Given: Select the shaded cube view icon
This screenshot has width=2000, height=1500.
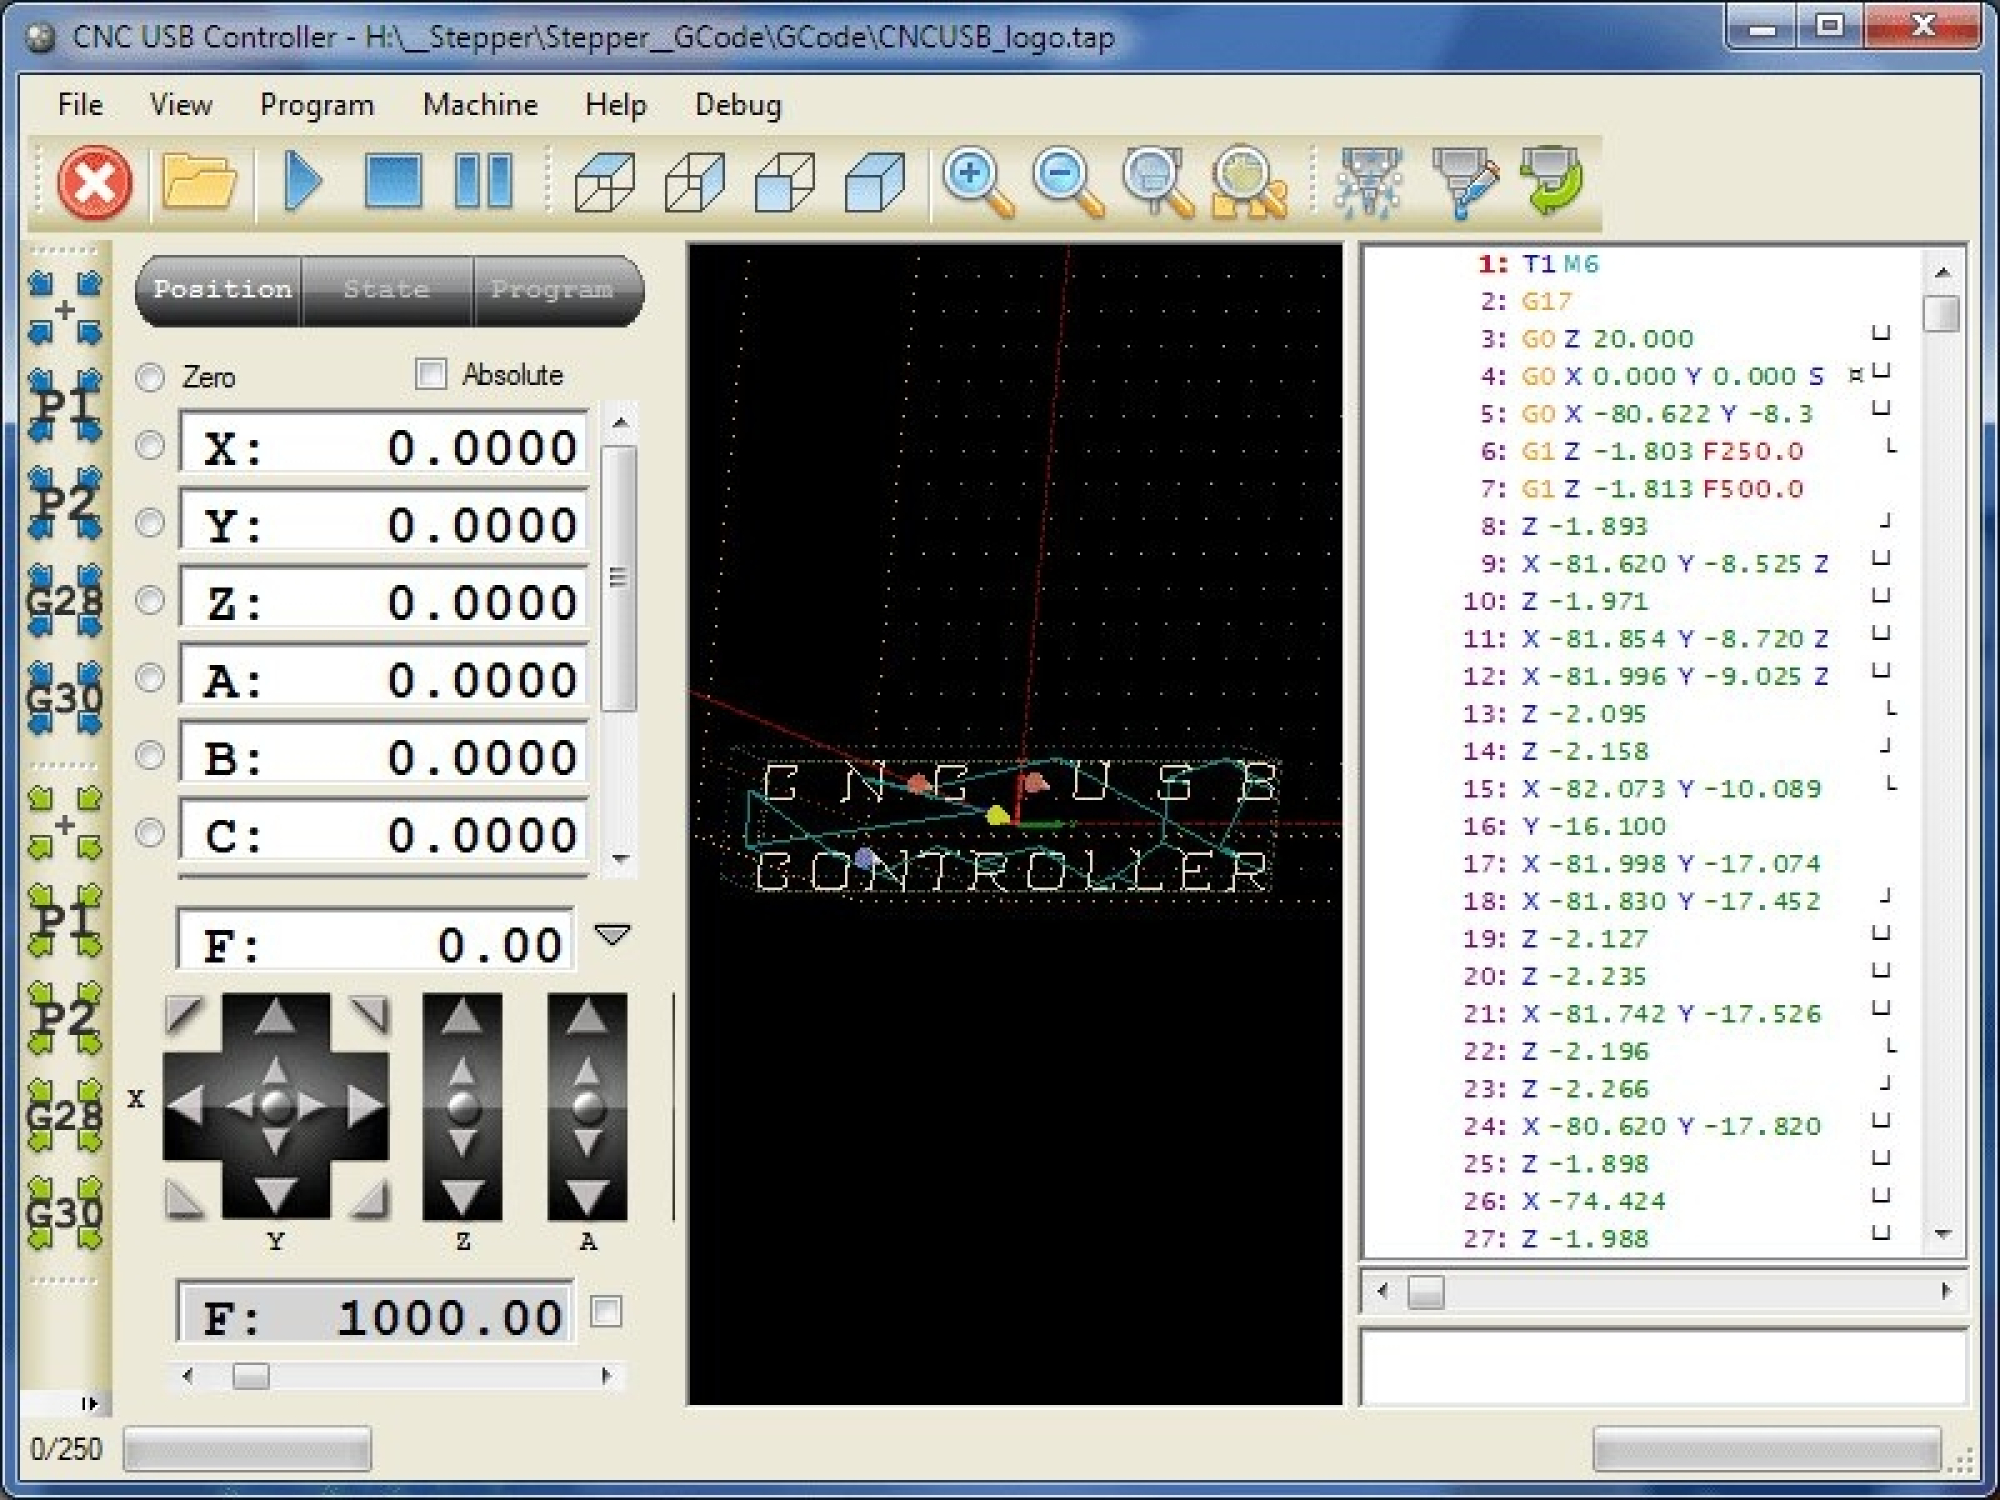Looking at the screenshot, I should [x=875, y=183].
